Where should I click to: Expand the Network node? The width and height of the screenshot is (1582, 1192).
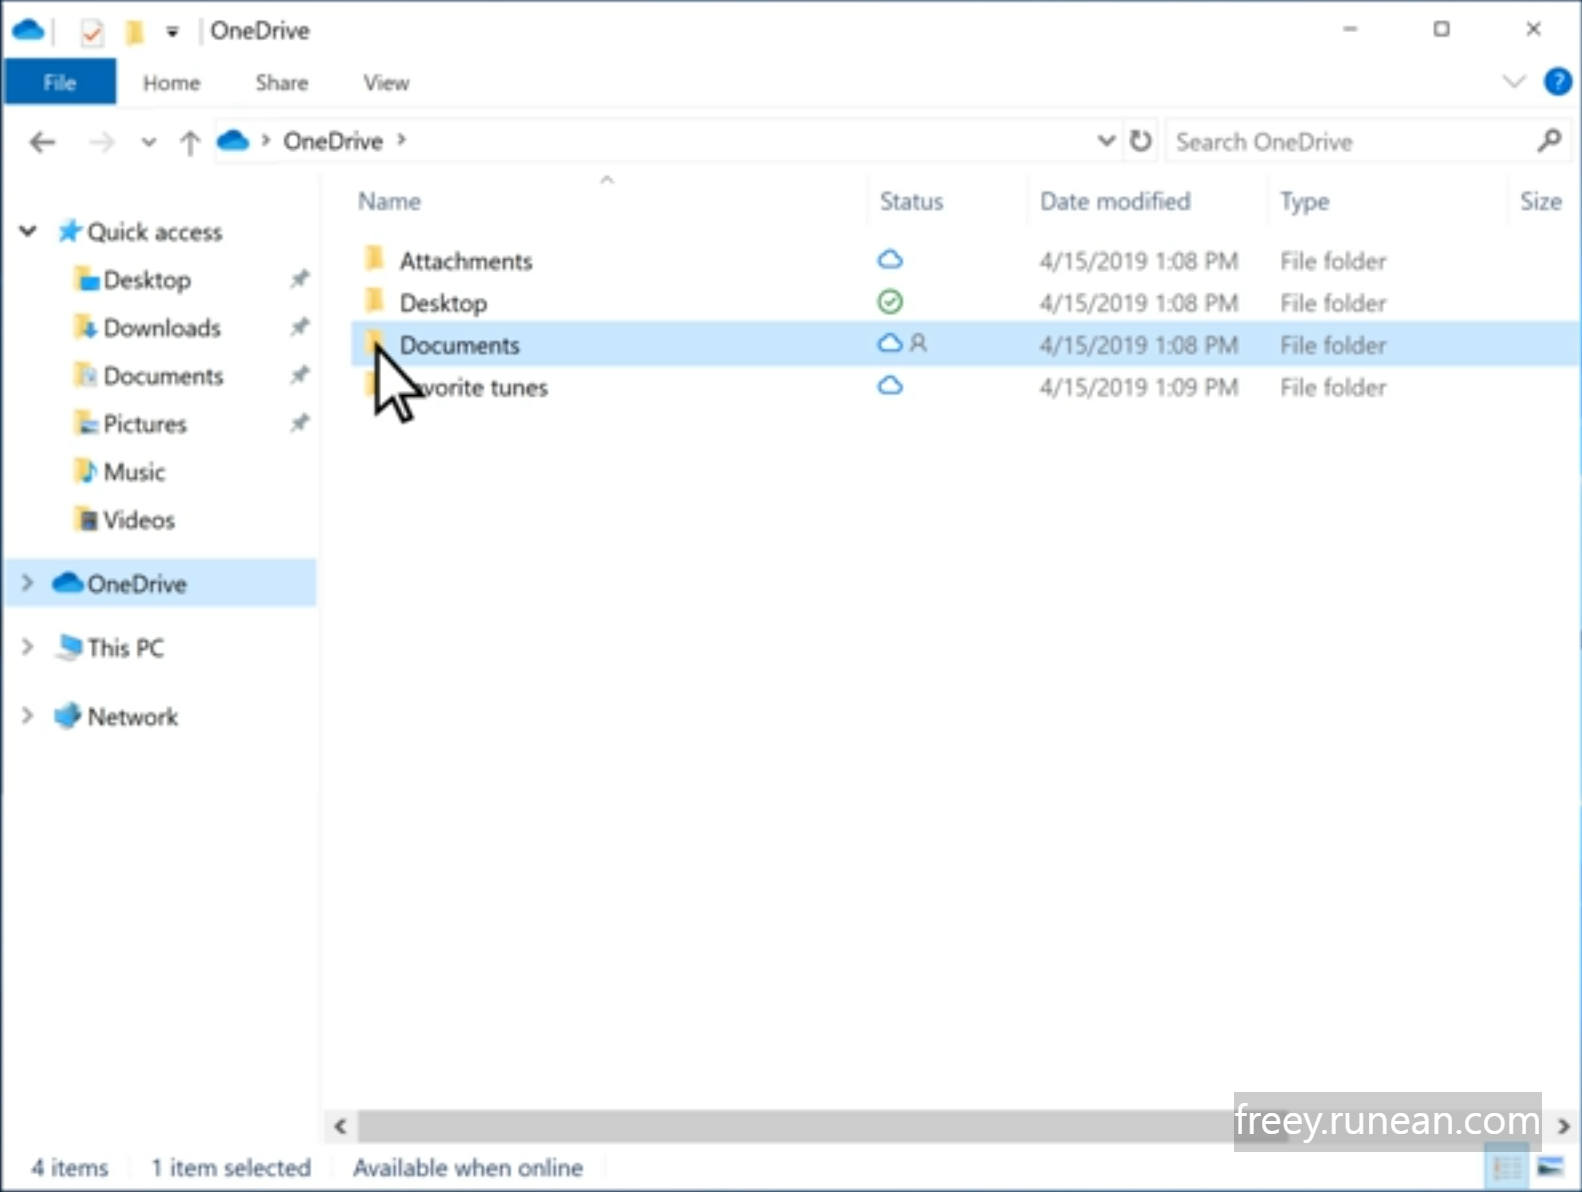27,716
